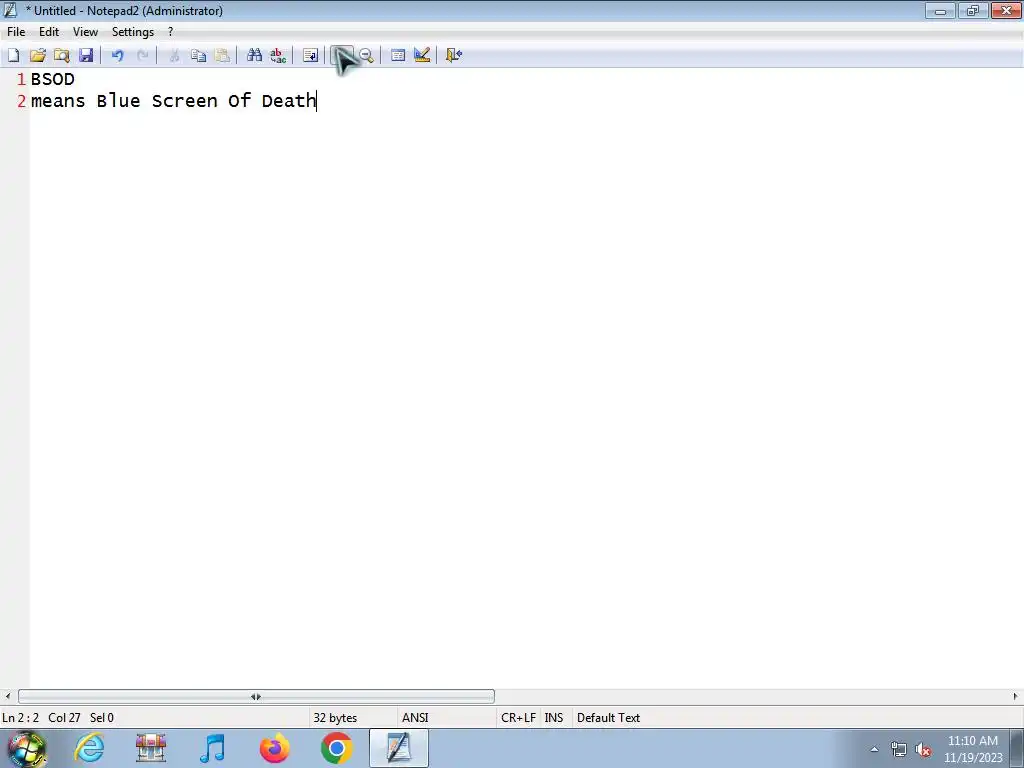Paste from clipboard toolbar icon
Image resolution: width=1024 pixels, height=768 pixels.
[222, 56]
